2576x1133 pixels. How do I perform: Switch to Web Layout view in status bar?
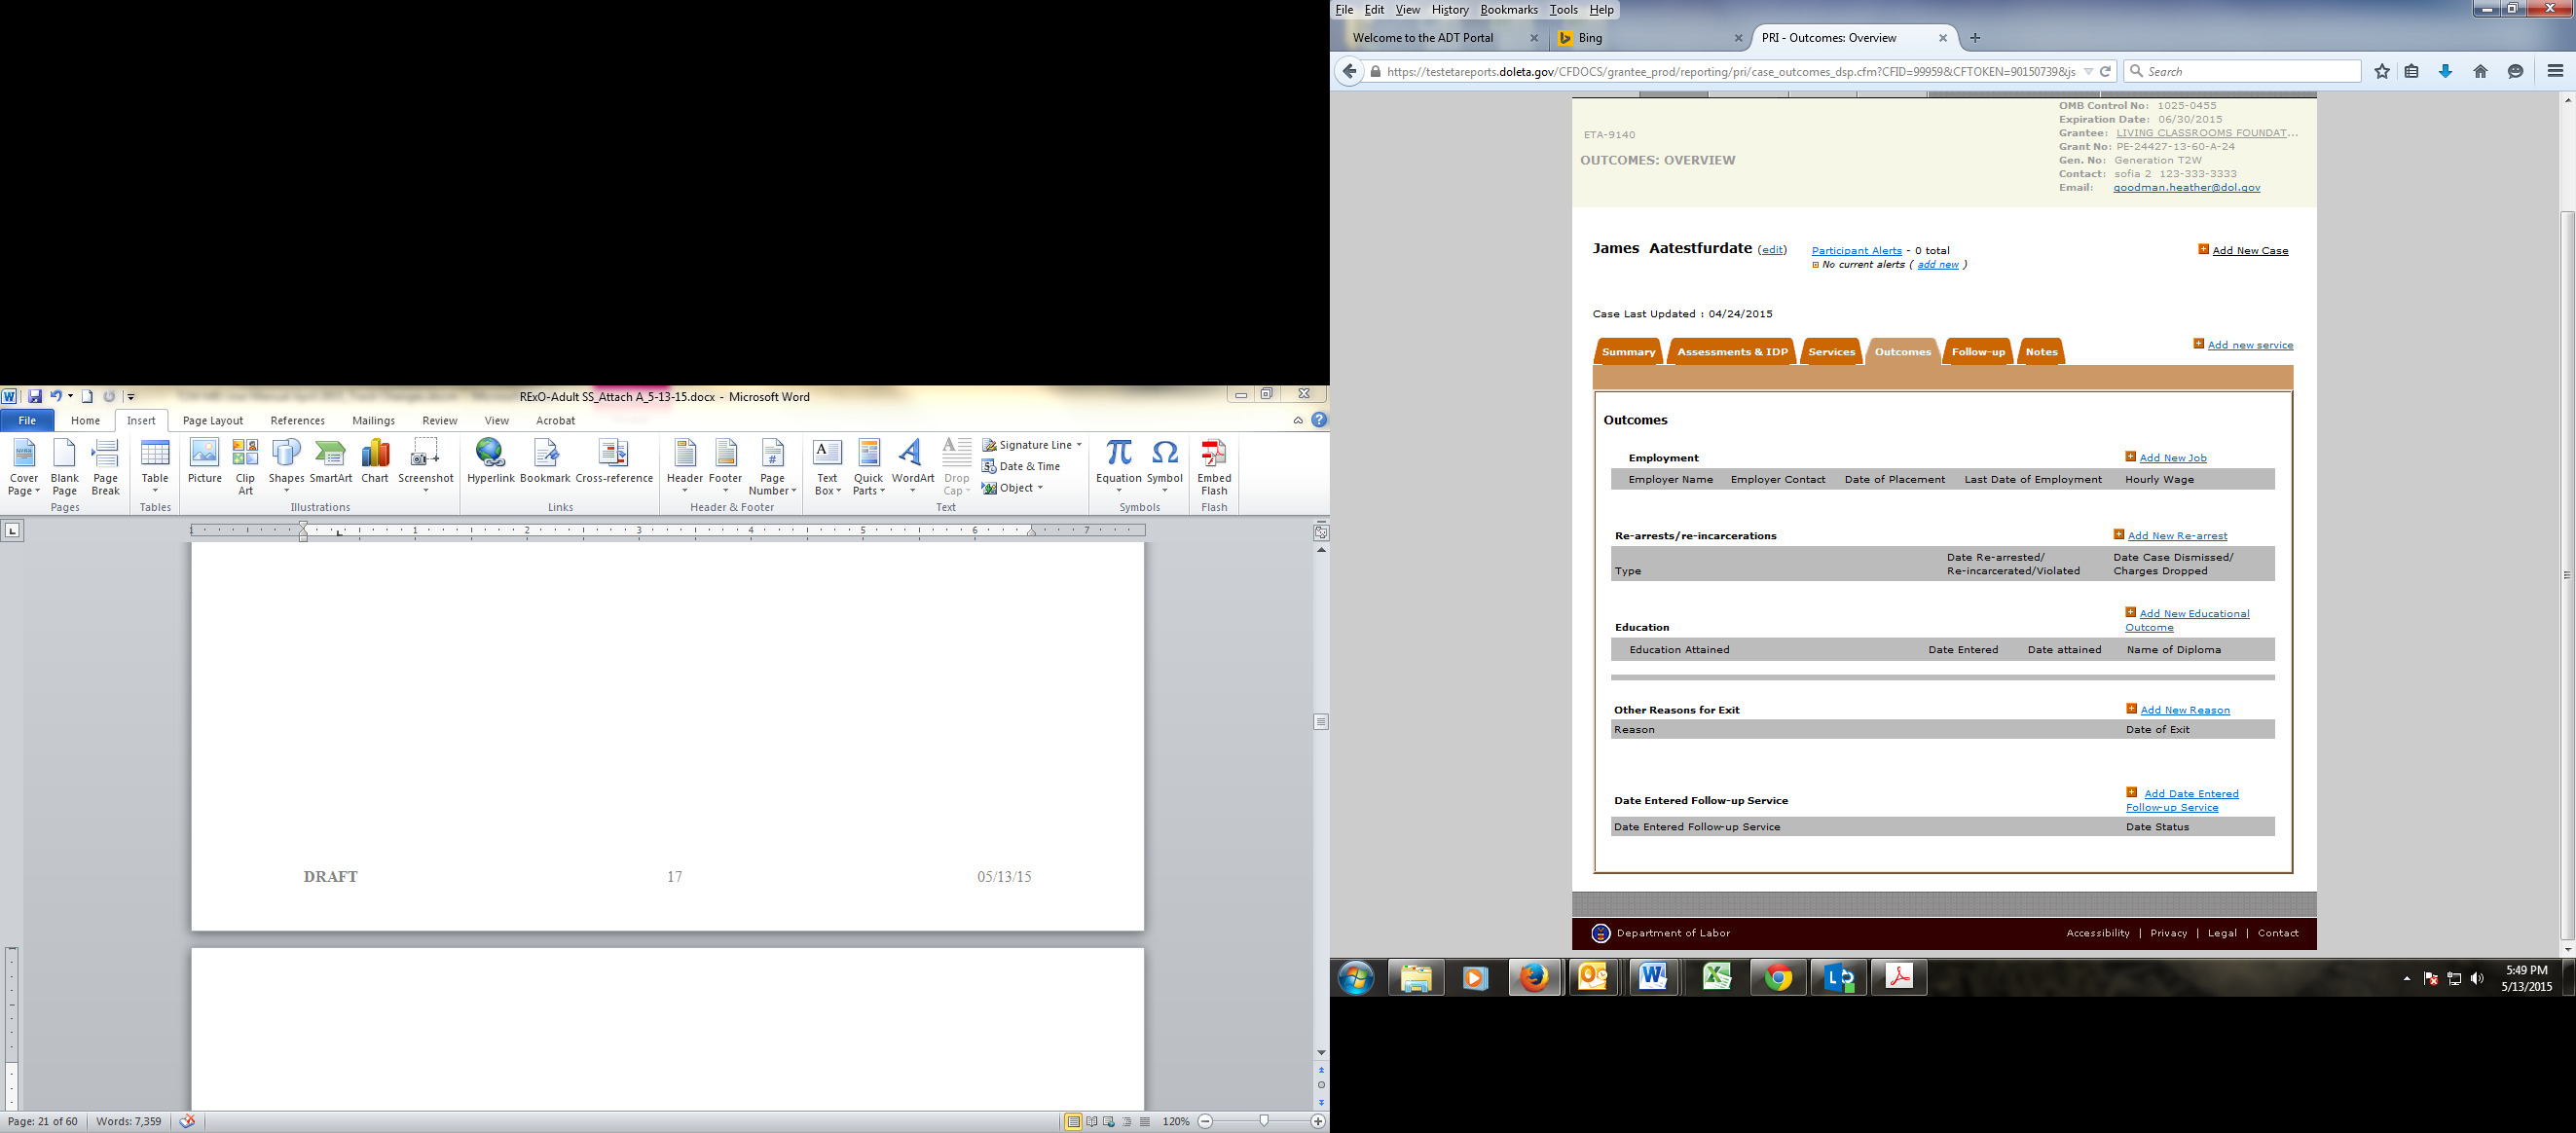pos(1109,1122)
